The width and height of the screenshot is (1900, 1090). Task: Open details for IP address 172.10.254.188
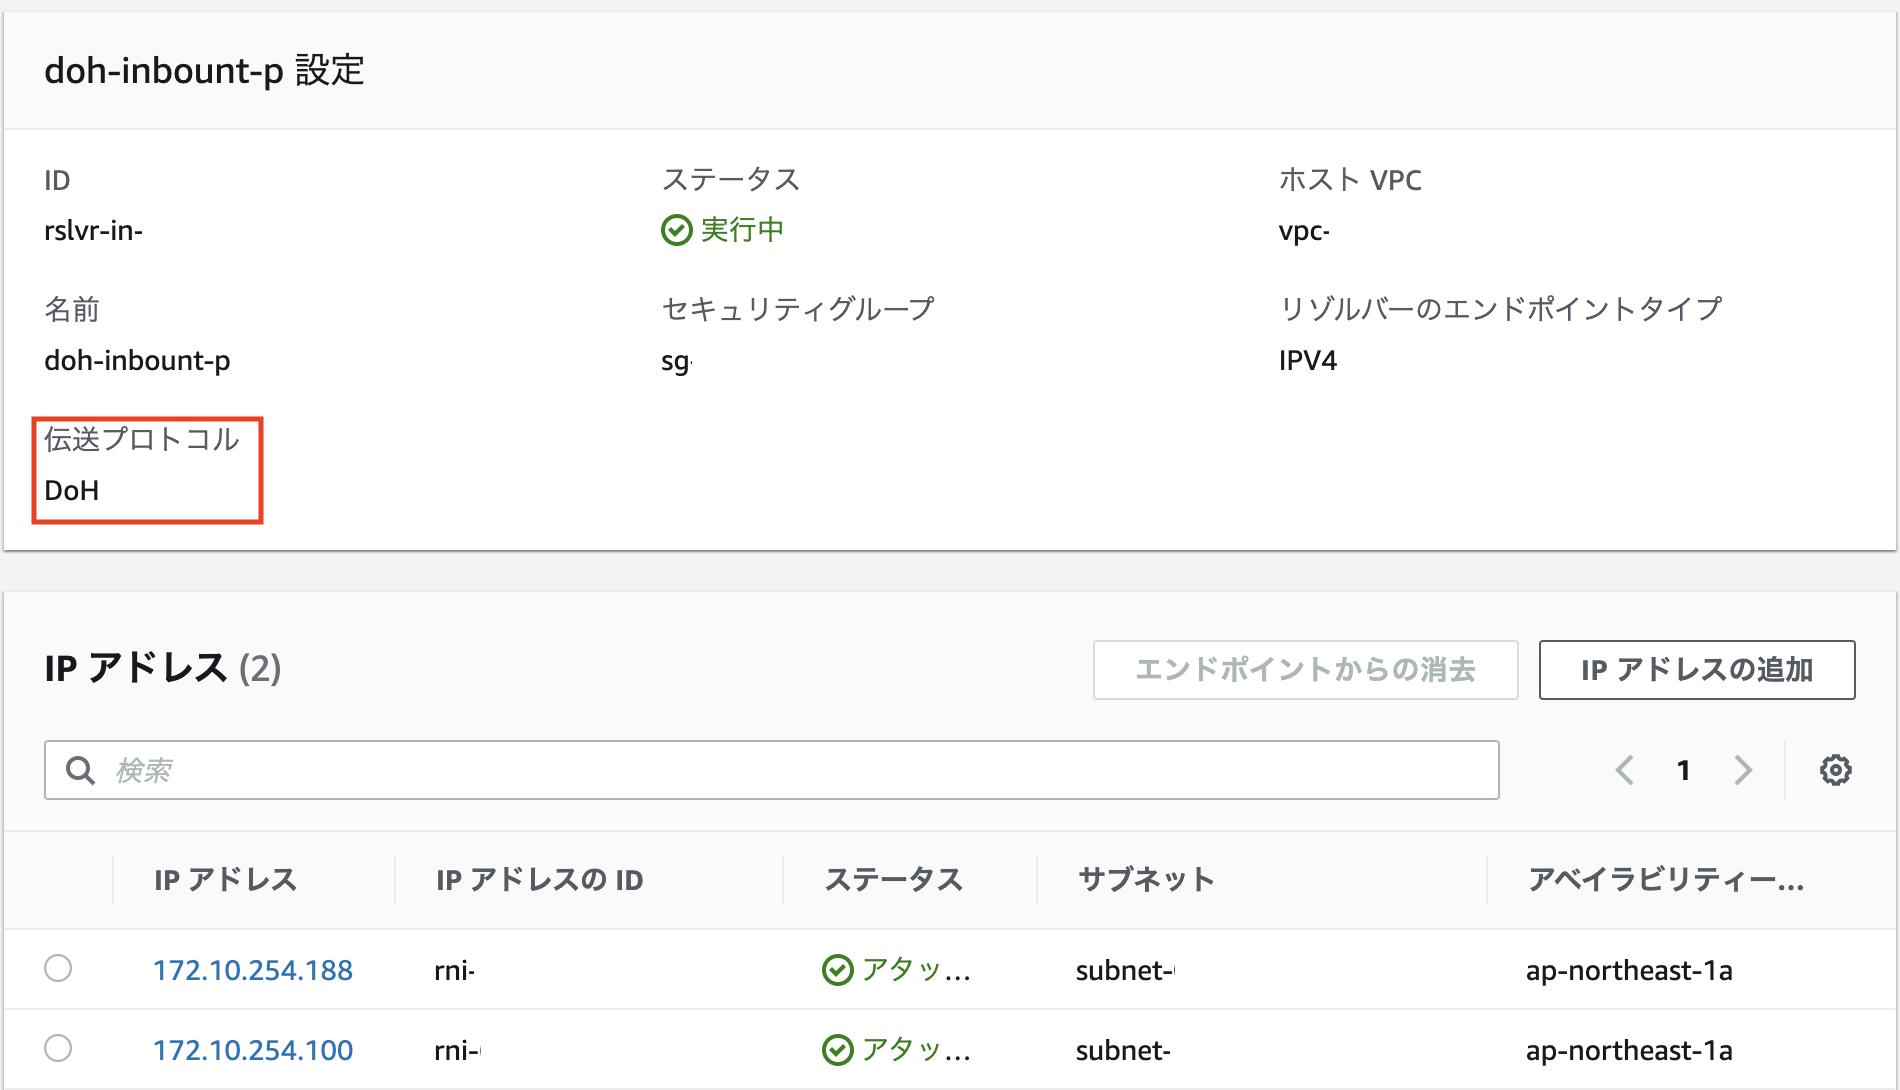(x=252, y=968)
